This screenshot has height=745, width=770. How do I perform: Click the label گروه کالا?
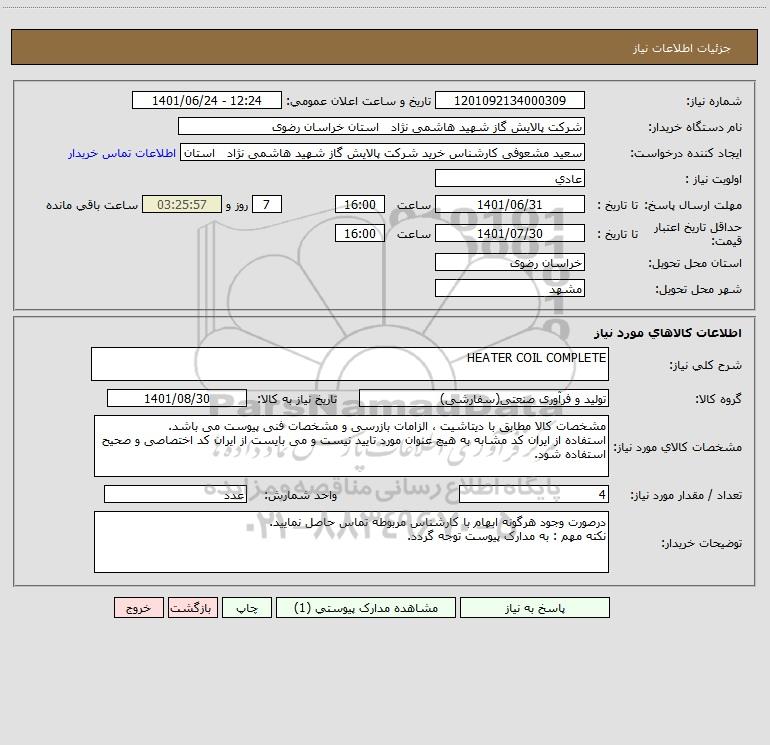click(x=718, y=399)
